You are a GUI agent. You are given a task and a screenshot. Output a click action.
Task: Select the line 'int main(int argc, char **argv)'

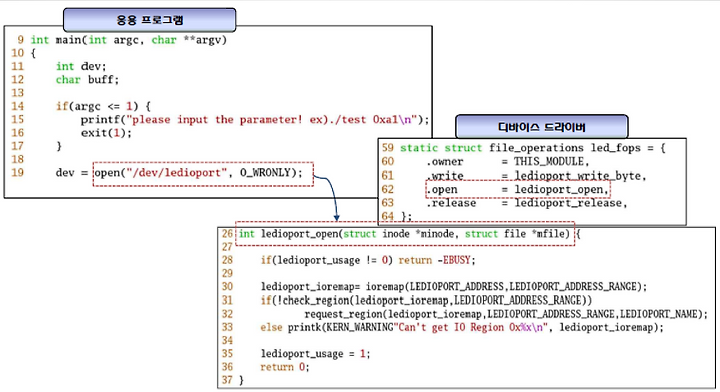click(129, 40)
